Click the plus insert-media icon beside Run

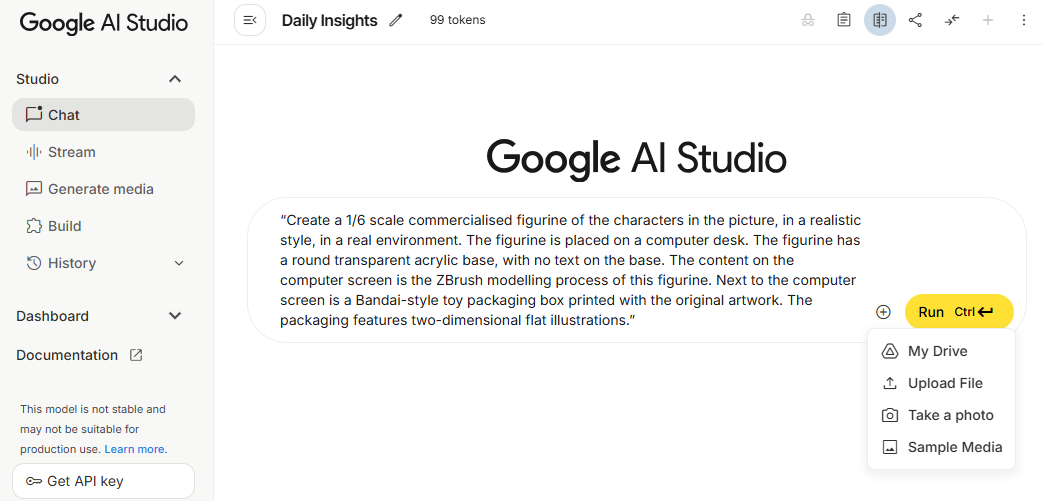click(x=883, y=312)
